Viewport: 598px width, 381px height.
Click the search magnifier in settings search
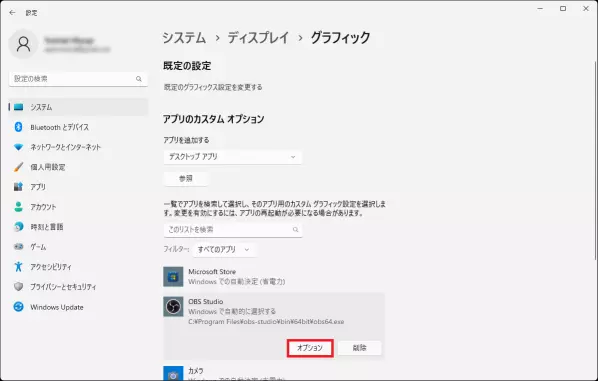click(x=139, y=79)
